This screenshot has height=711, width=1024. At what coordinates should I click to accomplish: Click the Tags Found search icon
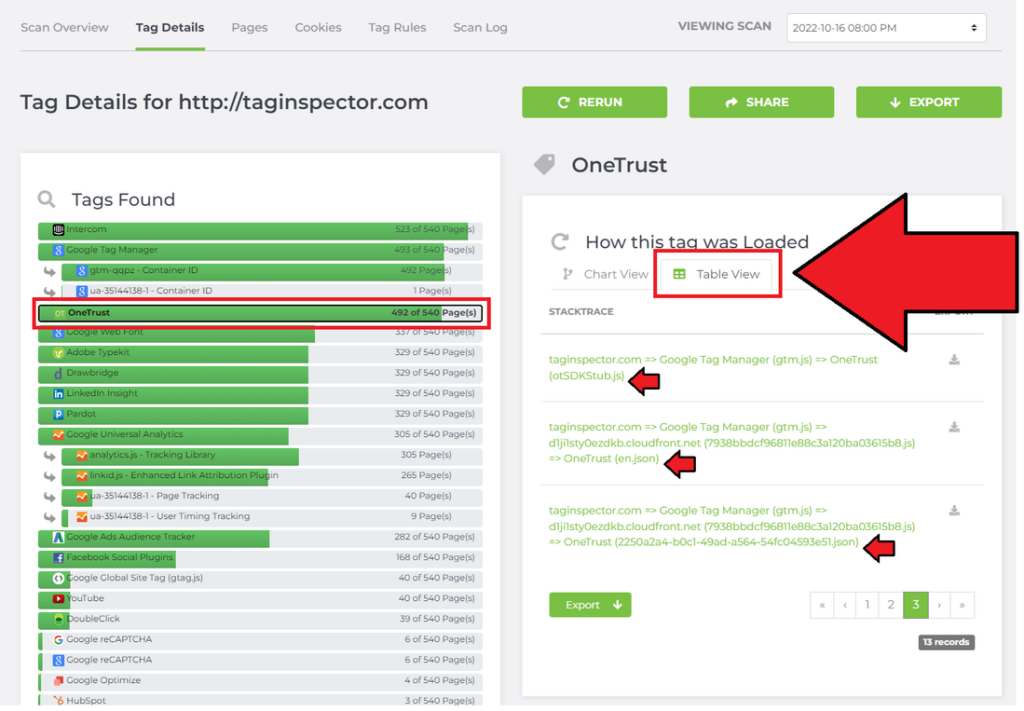(46, 199)
